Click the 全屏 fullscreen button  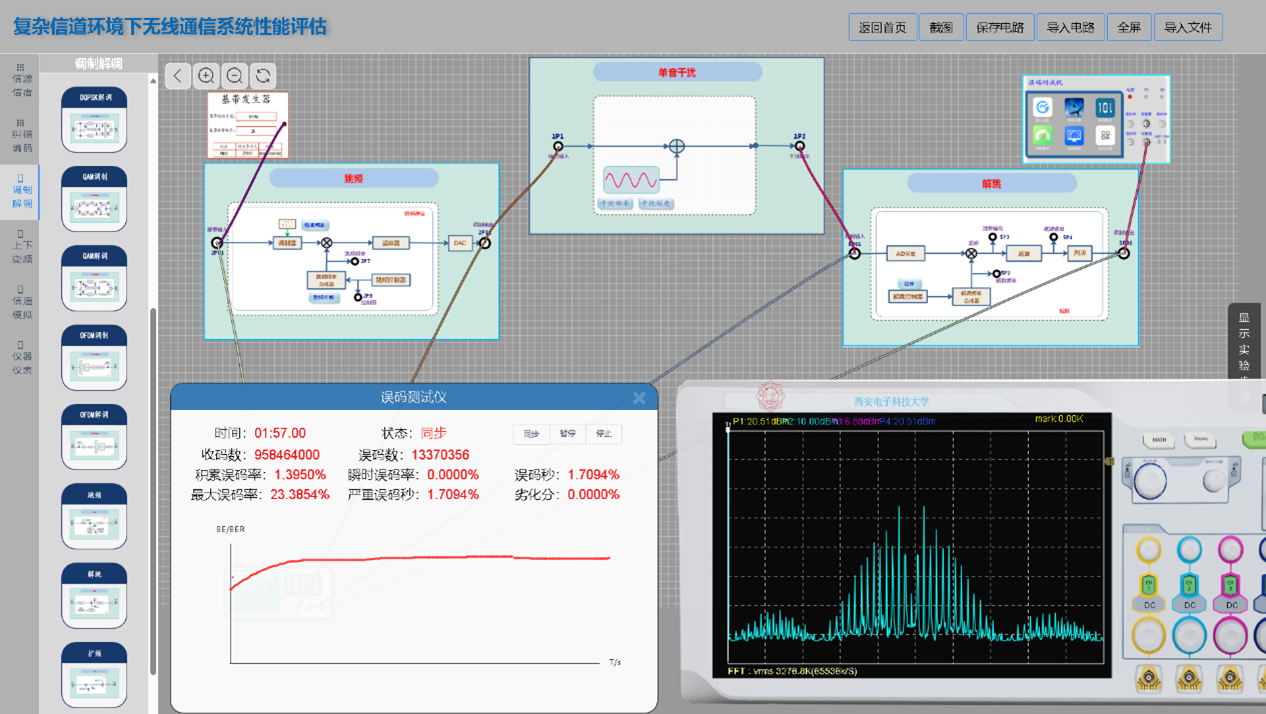point(1128,27)
